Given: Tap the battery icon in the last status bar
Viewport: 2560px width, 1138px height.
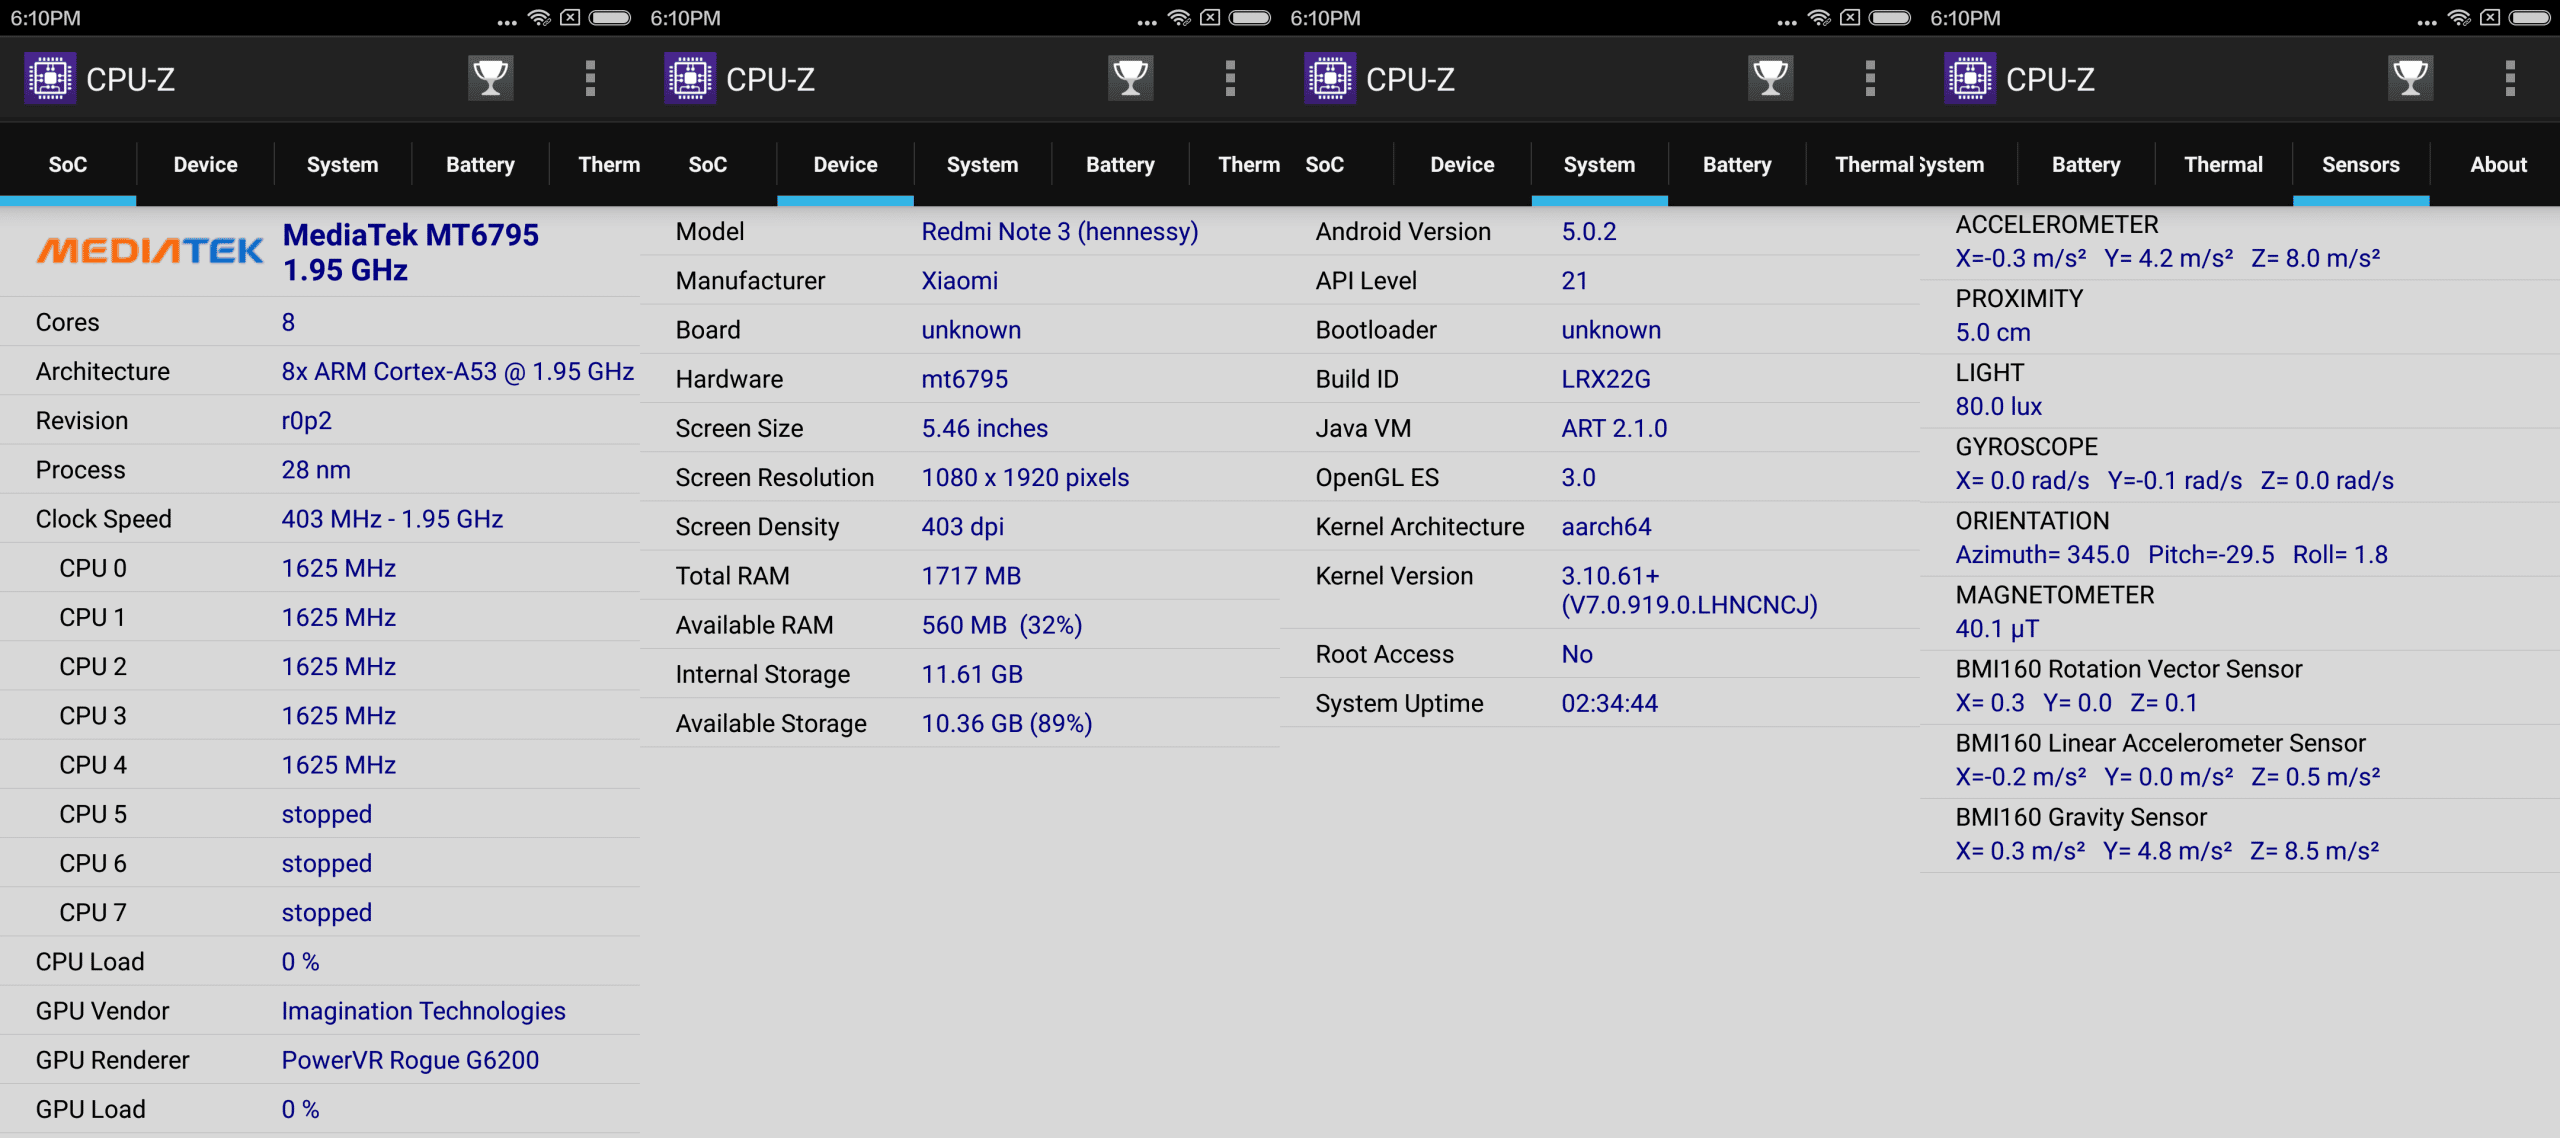Looking at the screenshot, I should click(x=2530, y=18).
